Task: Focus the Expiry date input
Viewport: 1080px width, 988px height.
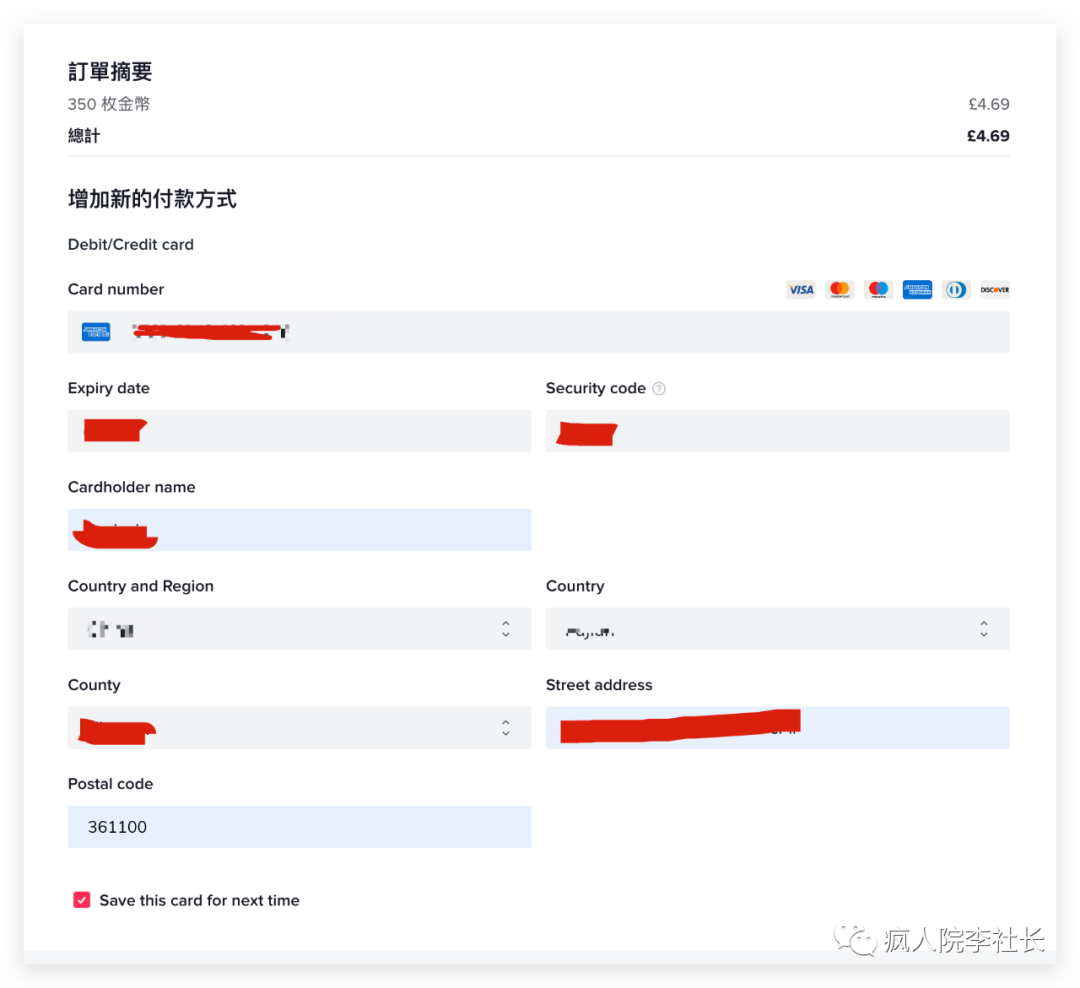Action: pyautogui.click(x=299, y=431)
